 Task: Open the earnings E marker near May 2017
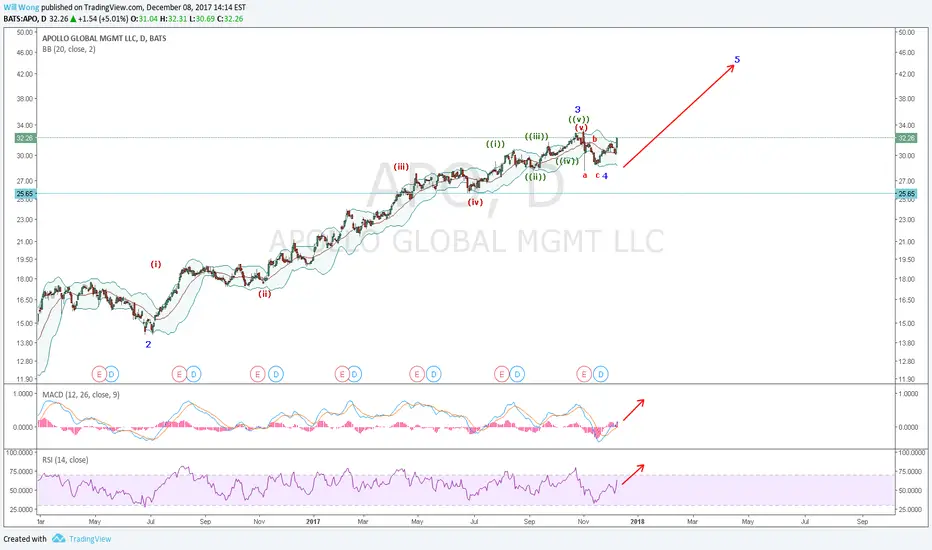(x=417, y=374)
